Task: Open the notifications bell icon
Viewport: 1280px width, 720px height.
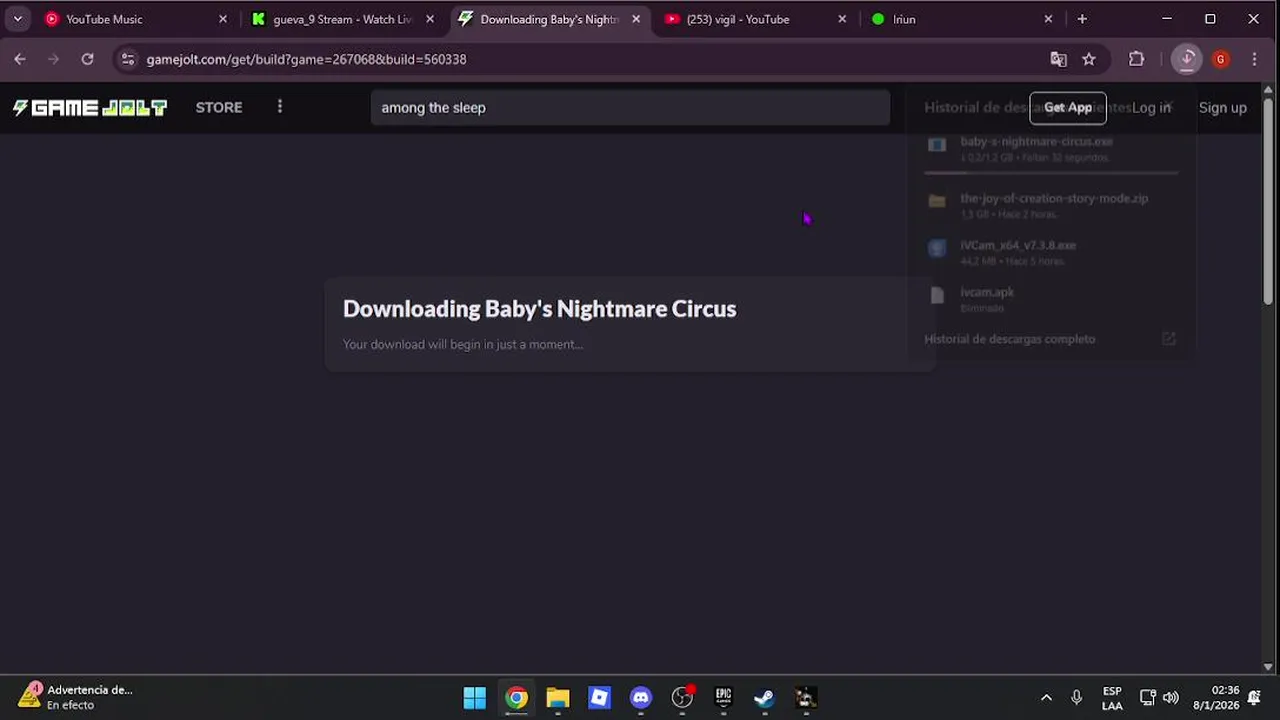Action: click(x=1254, y=697)
